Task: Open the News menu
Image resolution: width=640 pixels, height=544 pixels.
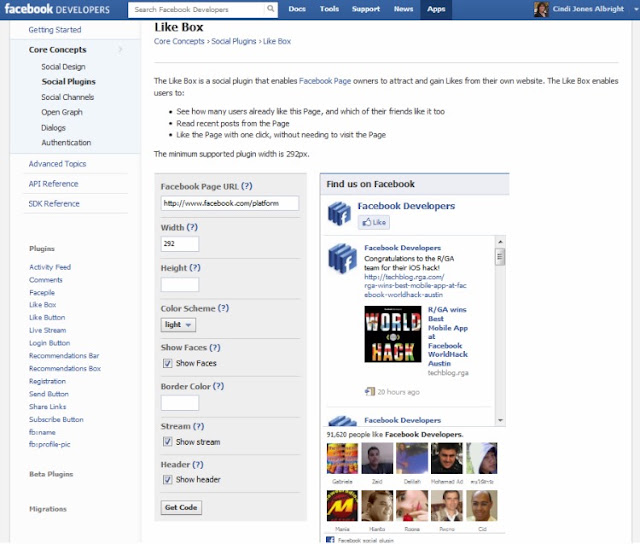Action: pyautogui.click(x=403, y=9)
